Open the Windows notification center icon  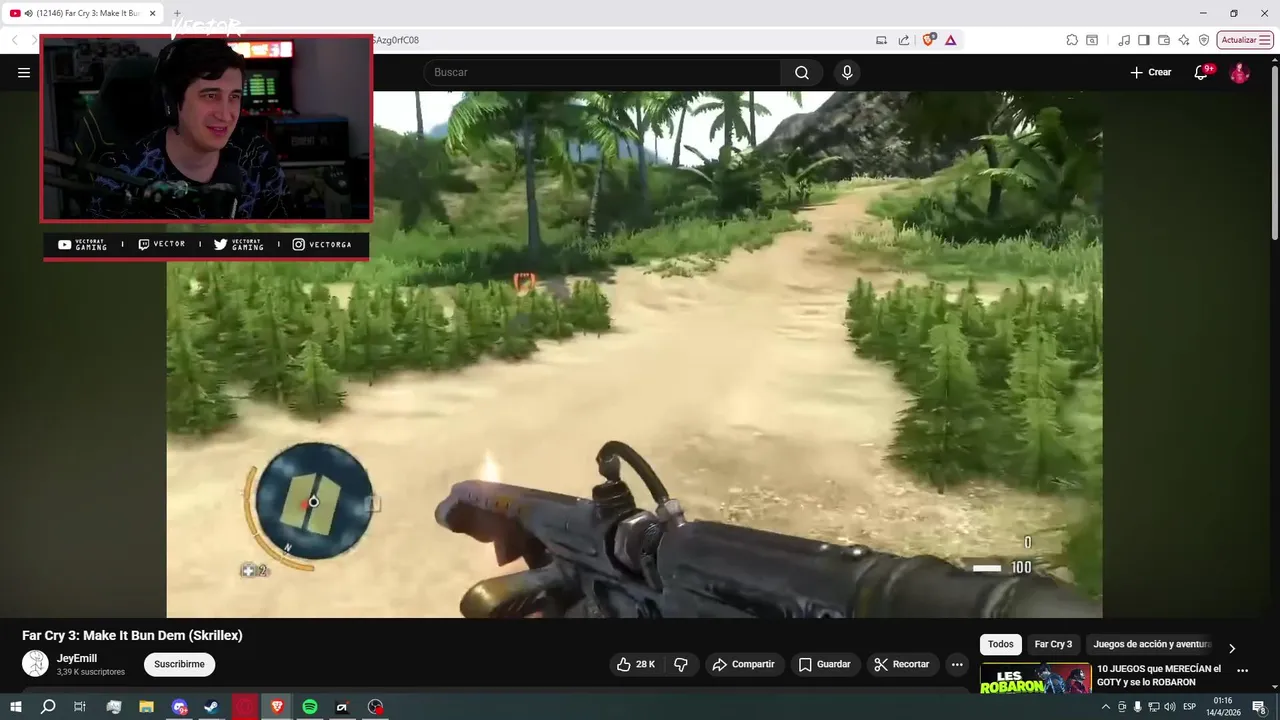click(x=1260, y=707)
